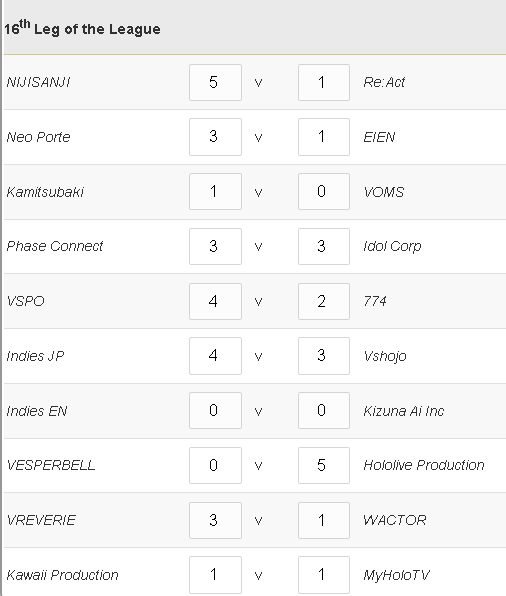Click Phase Connect score field
This screenshot has height=596, width=506.
click(x=215, y=246)
